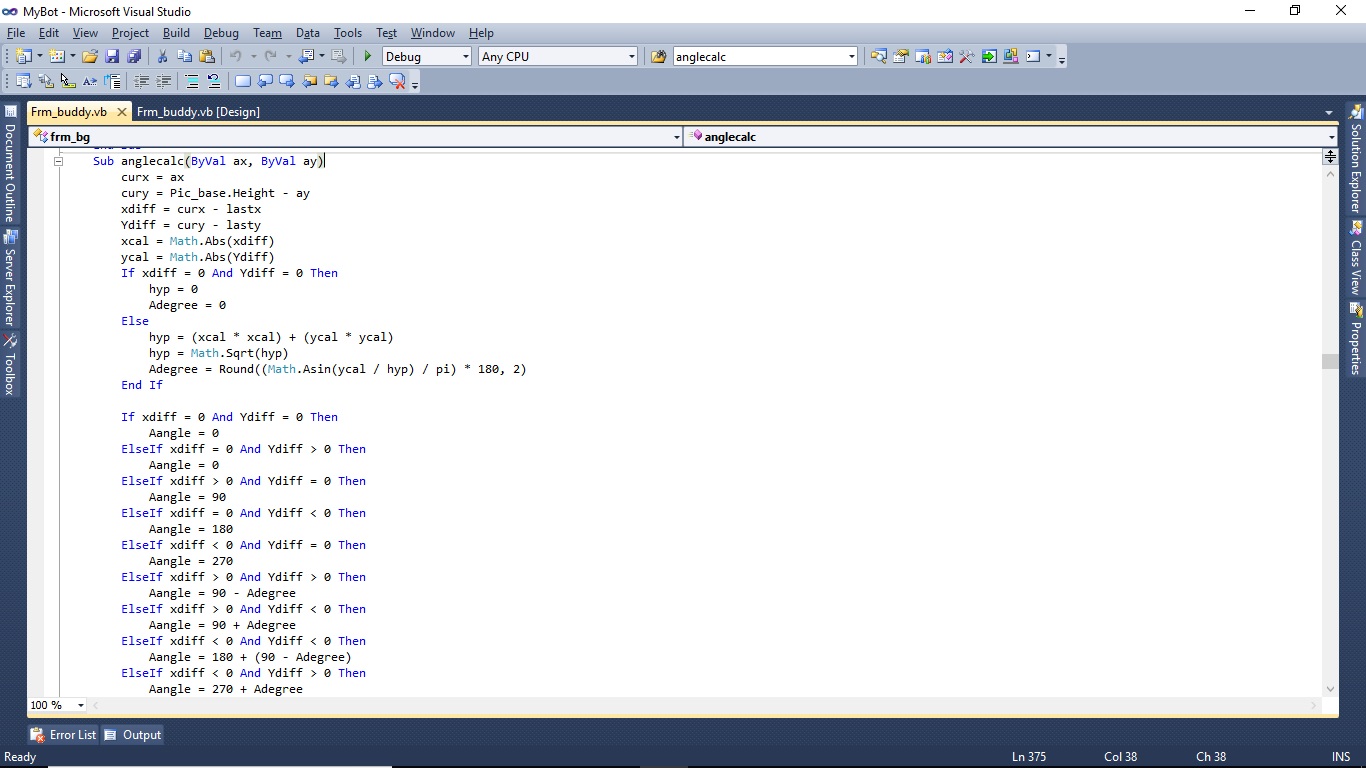Go to previous bookmark icon
Screen dimensions: 1366x768
pyautogui.click(x=265, y=81)
